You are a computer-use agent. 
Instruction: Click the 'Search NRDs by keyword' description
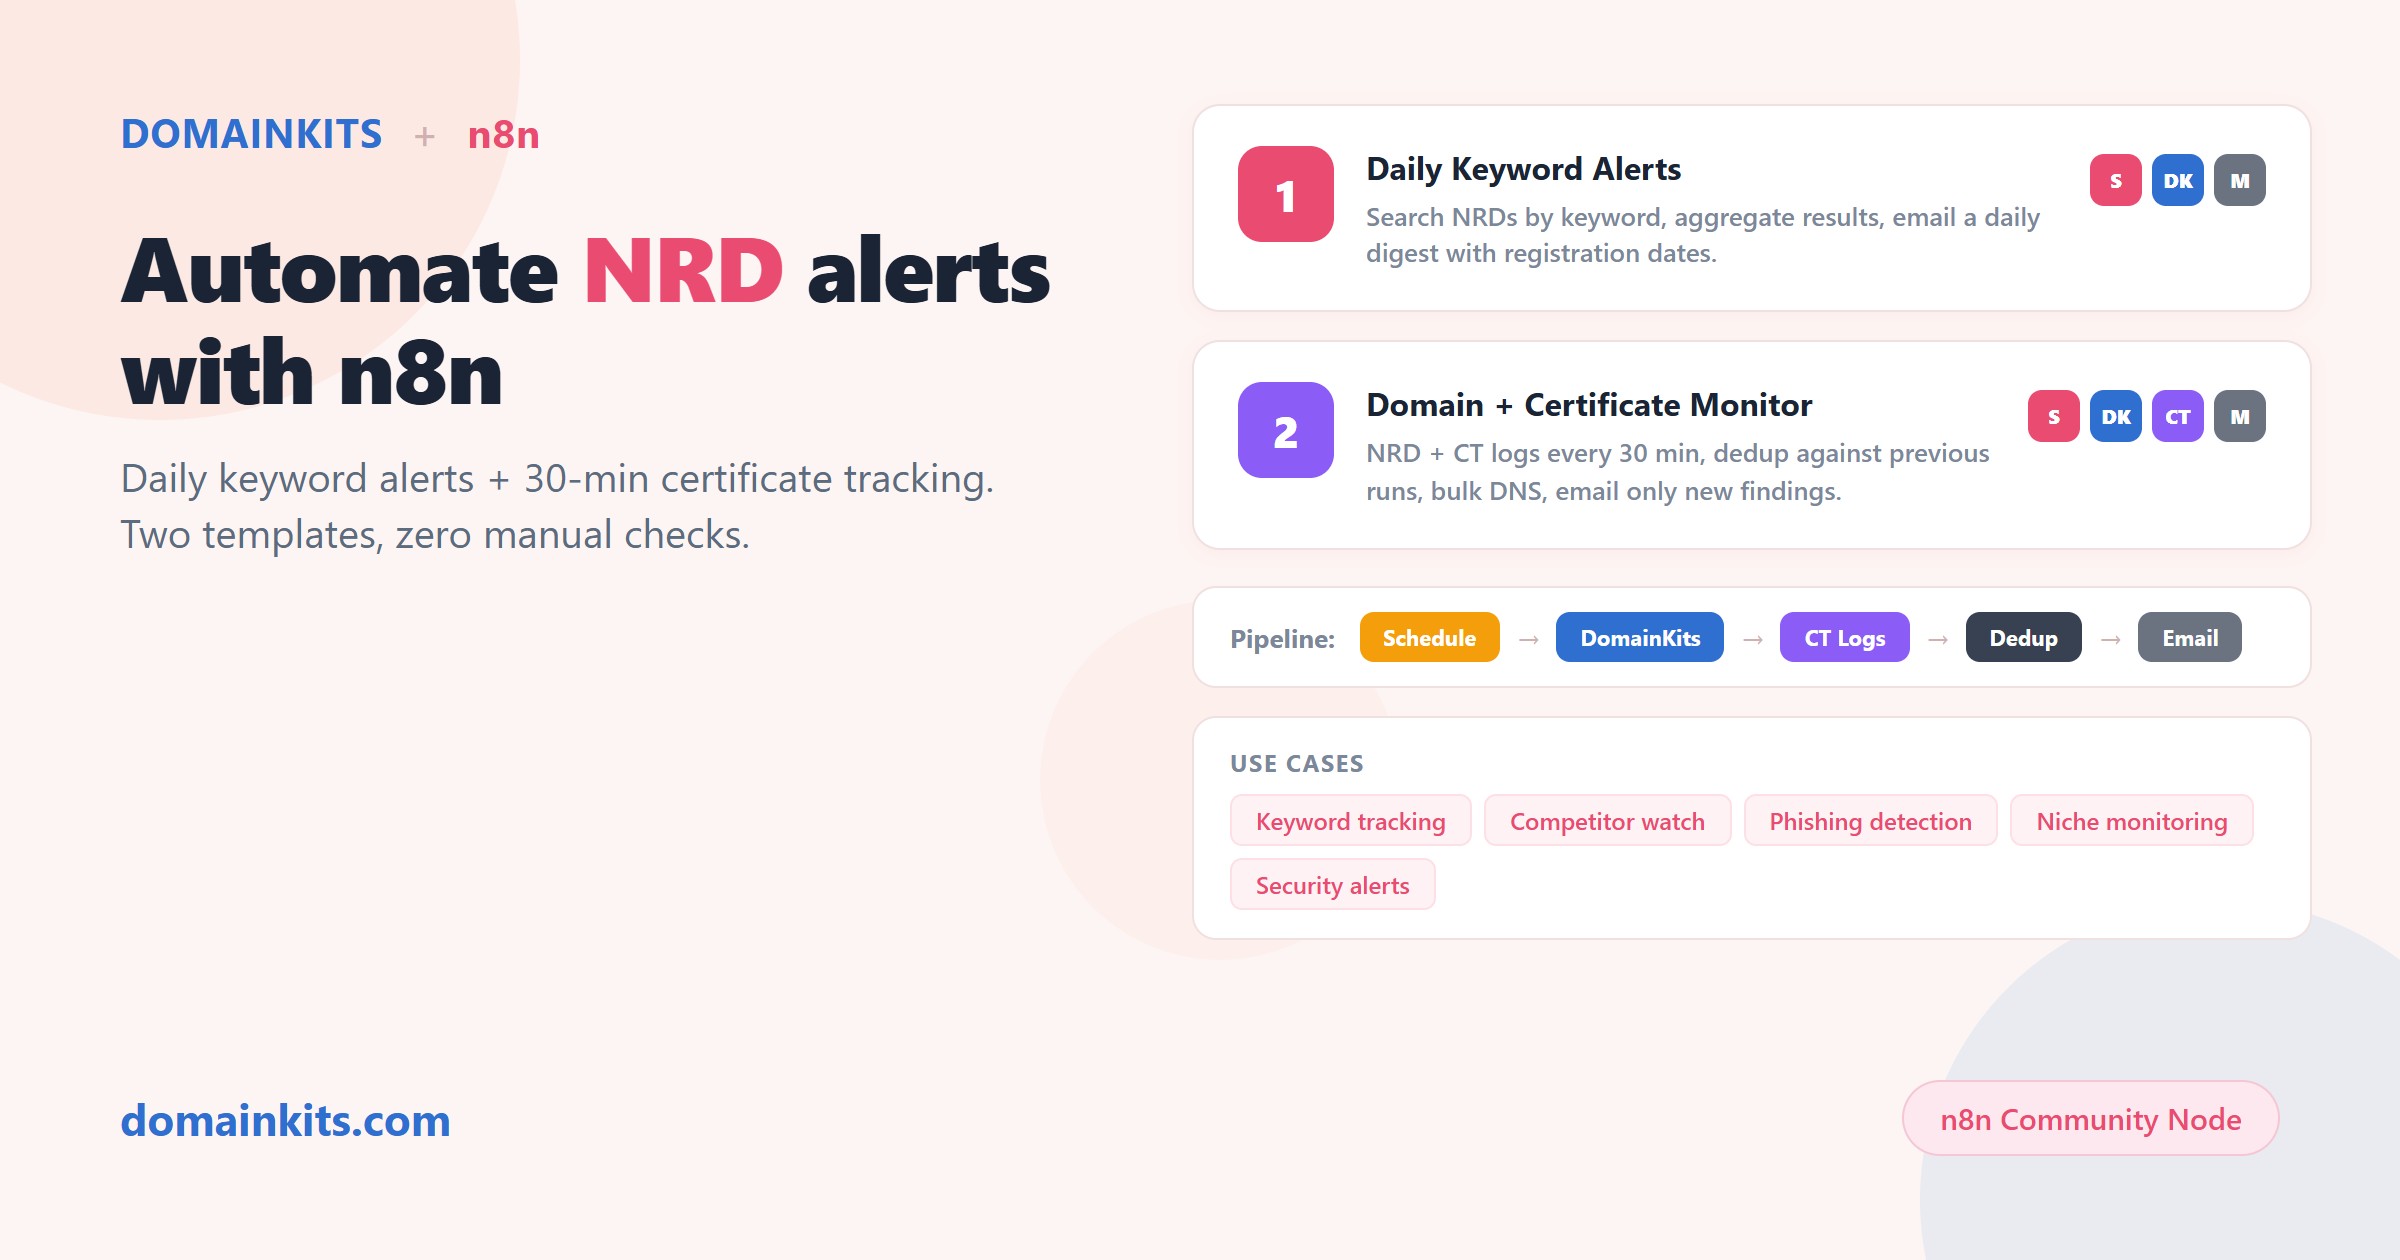tap(1702, 235)
